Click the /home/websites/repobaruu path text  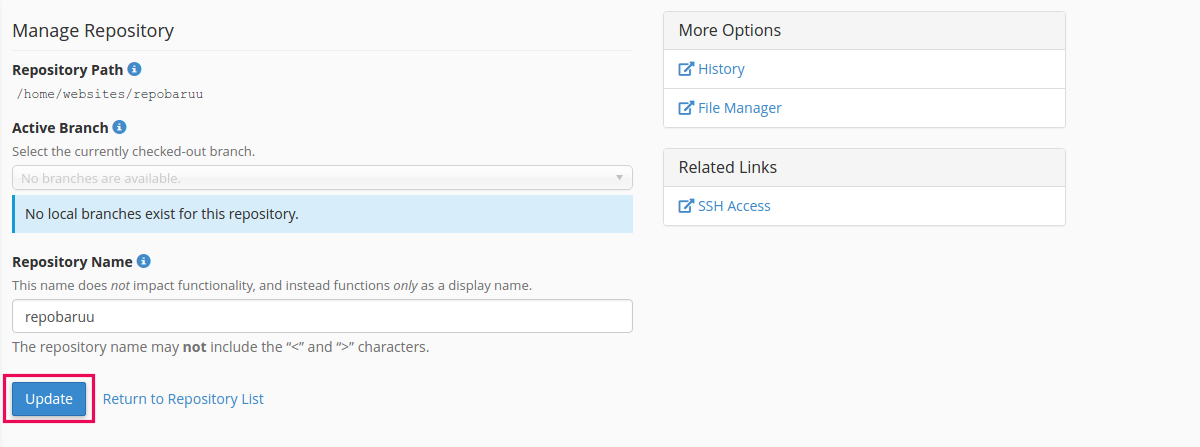[111, 94]
